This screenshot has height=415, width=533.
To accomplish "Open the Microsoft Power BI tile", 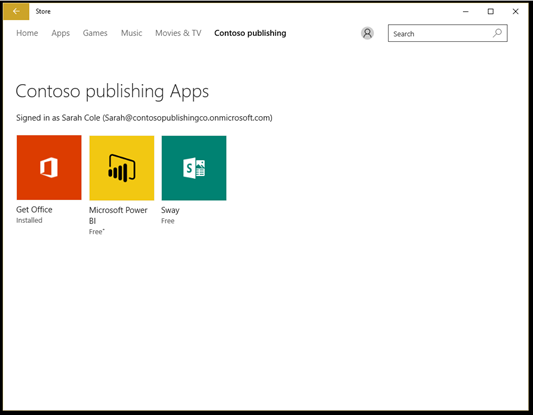I will [122, 168].
